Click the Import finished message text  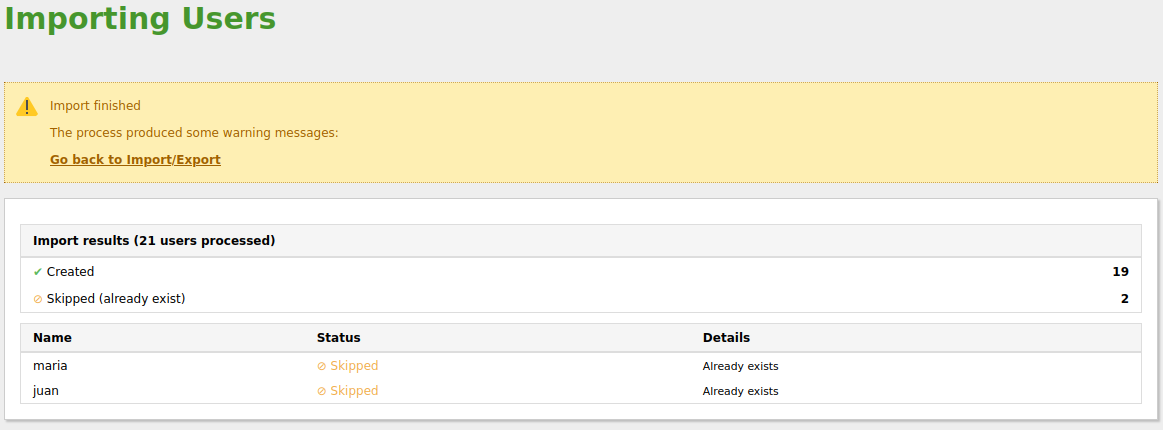pos(95,106)
